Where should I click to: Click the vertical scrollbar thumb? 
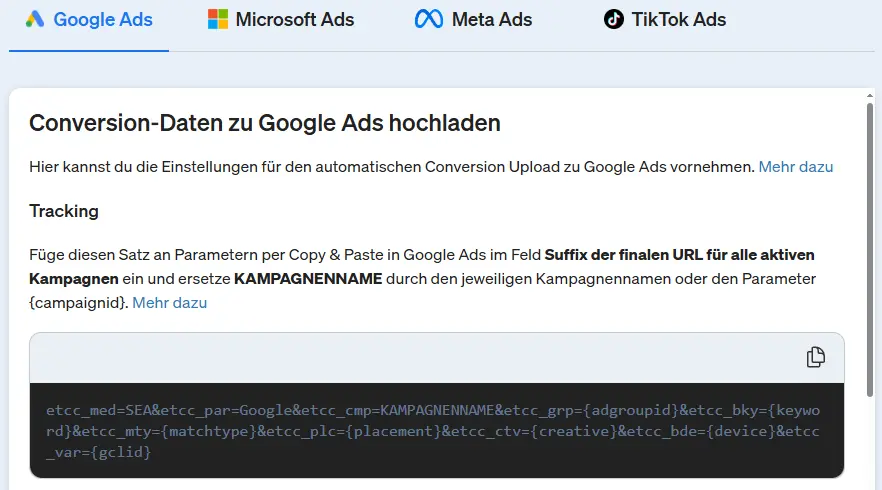[870, 249]
